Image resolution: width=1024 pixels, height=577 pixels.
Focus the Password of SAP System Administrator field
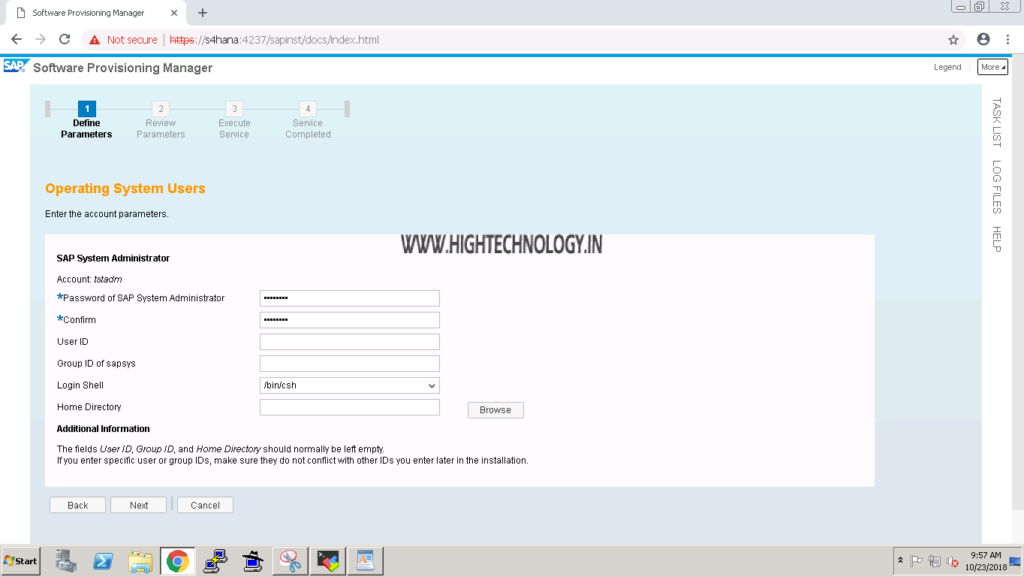pyautogui.click(x=349, y=298)
